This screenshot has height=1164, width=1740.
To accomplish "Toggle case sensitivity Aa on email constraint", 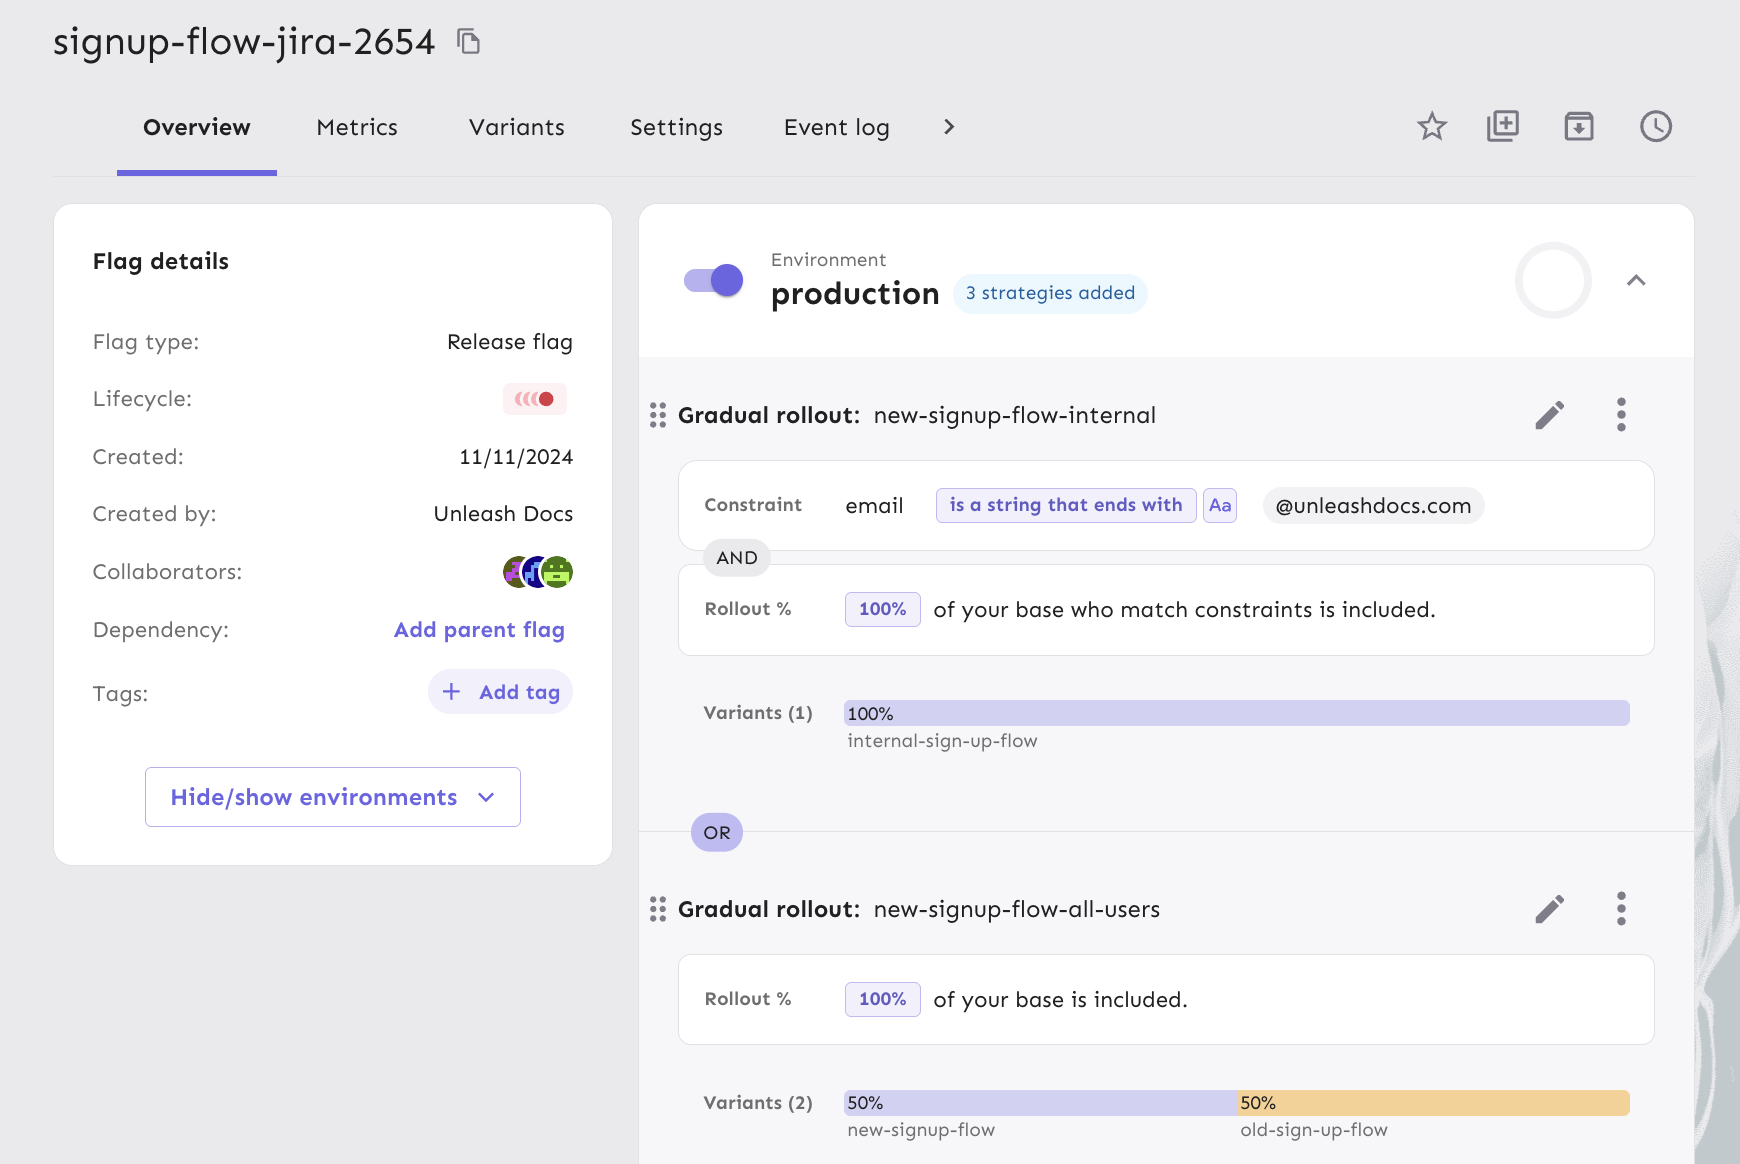I will [x=1219, y=505].
